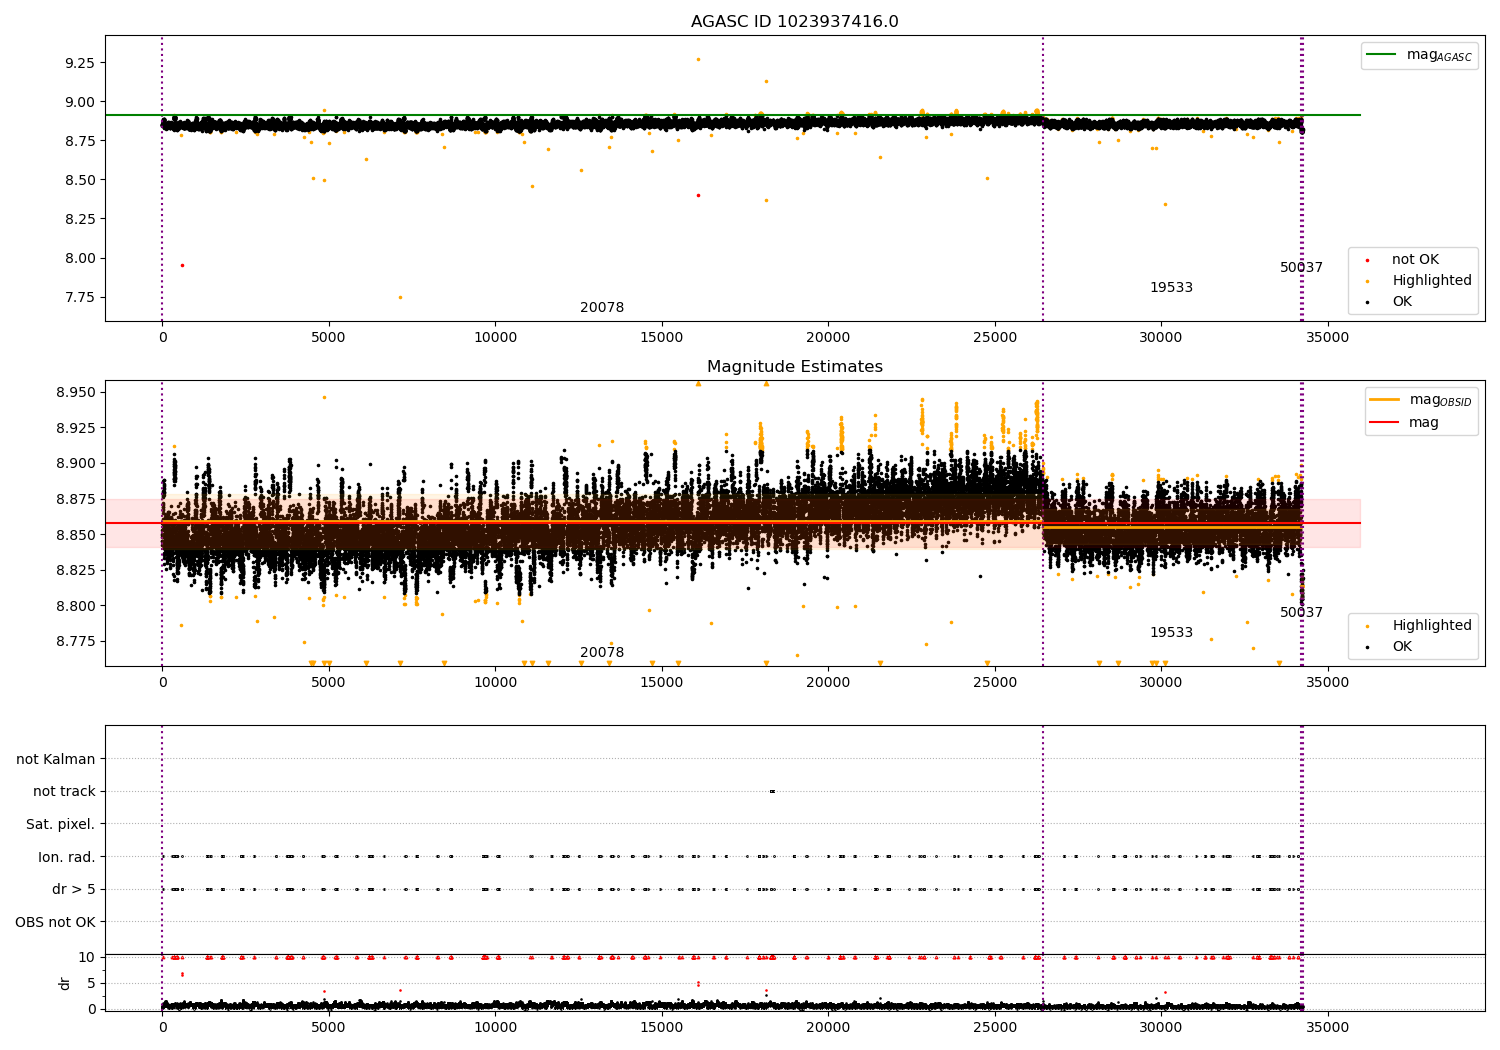The width and height of the screenshot is (1500, 1050).
Task: Click the isolated 'not track' data marker
Action: 772,792
